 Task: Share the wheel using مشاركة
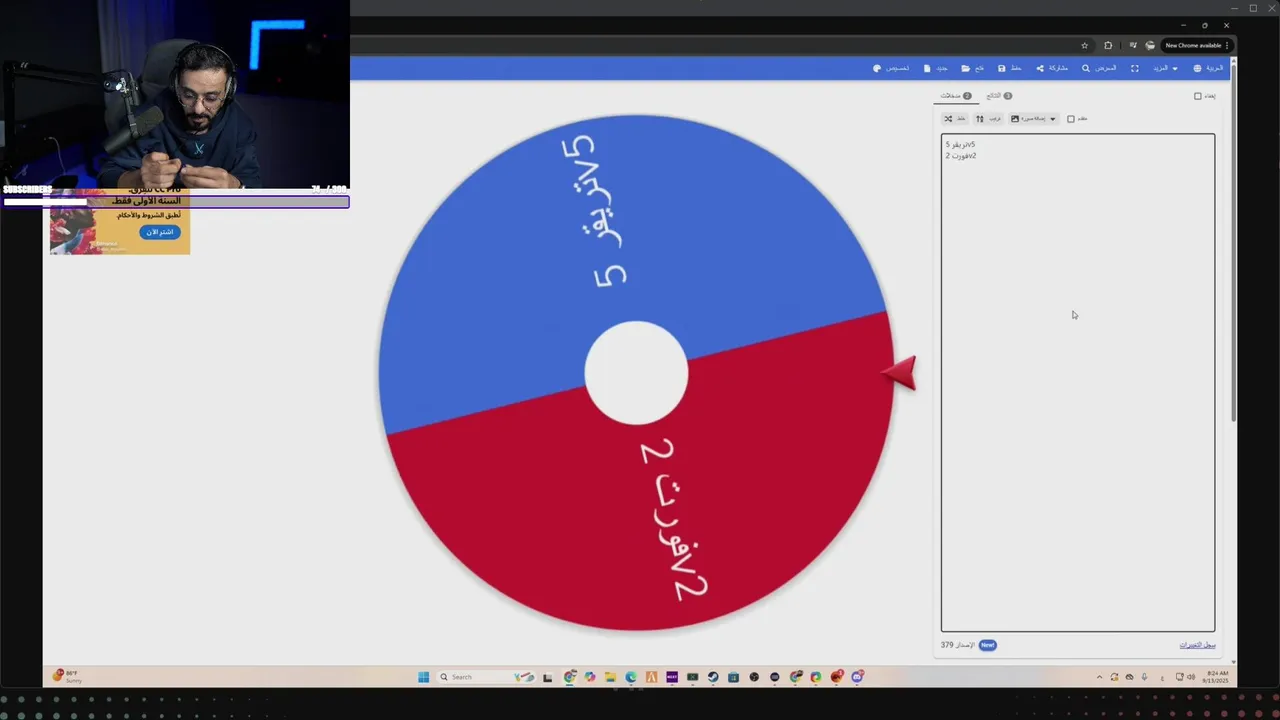(x=1052, y=68)
